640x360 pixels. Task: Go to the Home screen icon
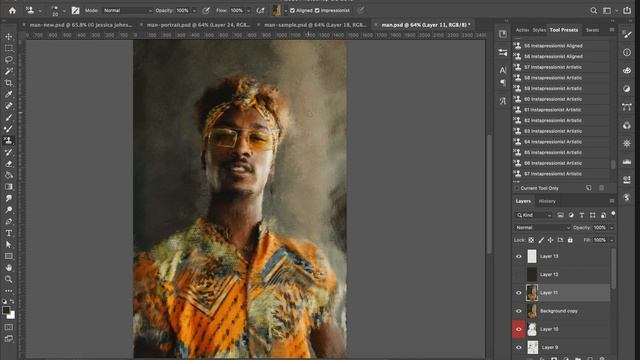point(12,11)
